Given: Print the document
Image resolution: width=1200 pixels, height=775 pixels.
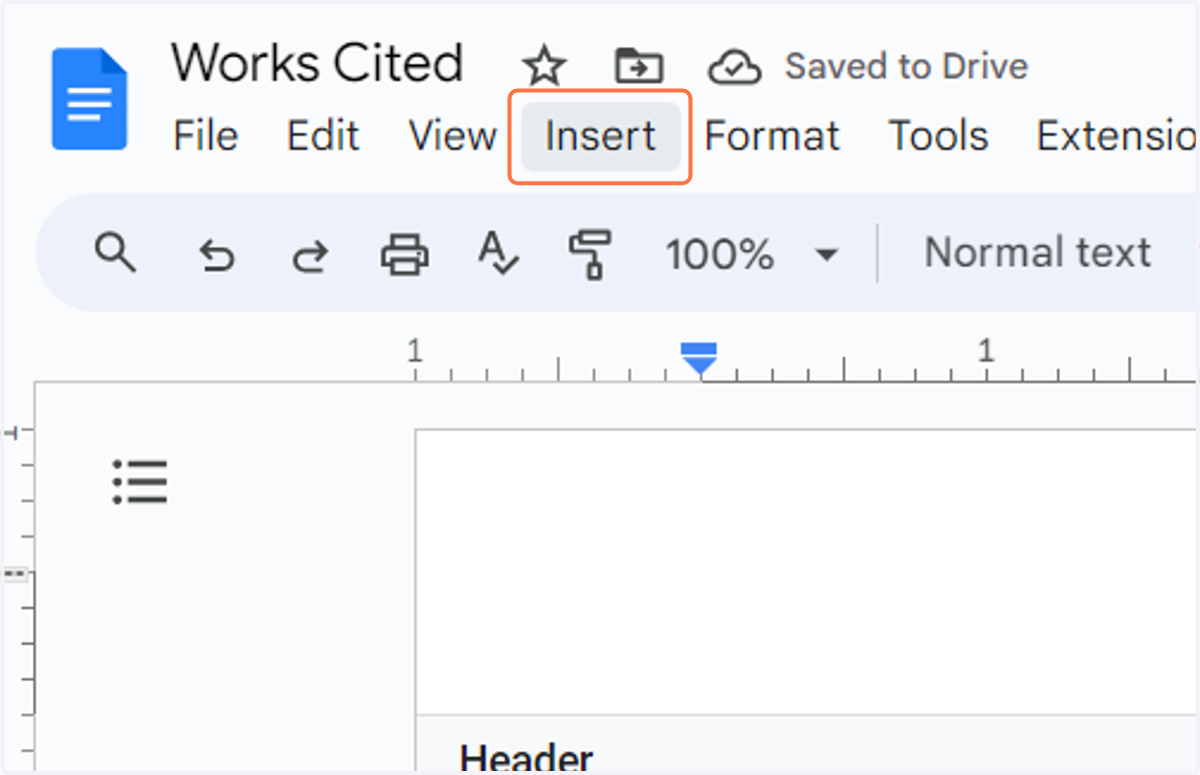Looking at the screenshot, I should tap(405, 254).
